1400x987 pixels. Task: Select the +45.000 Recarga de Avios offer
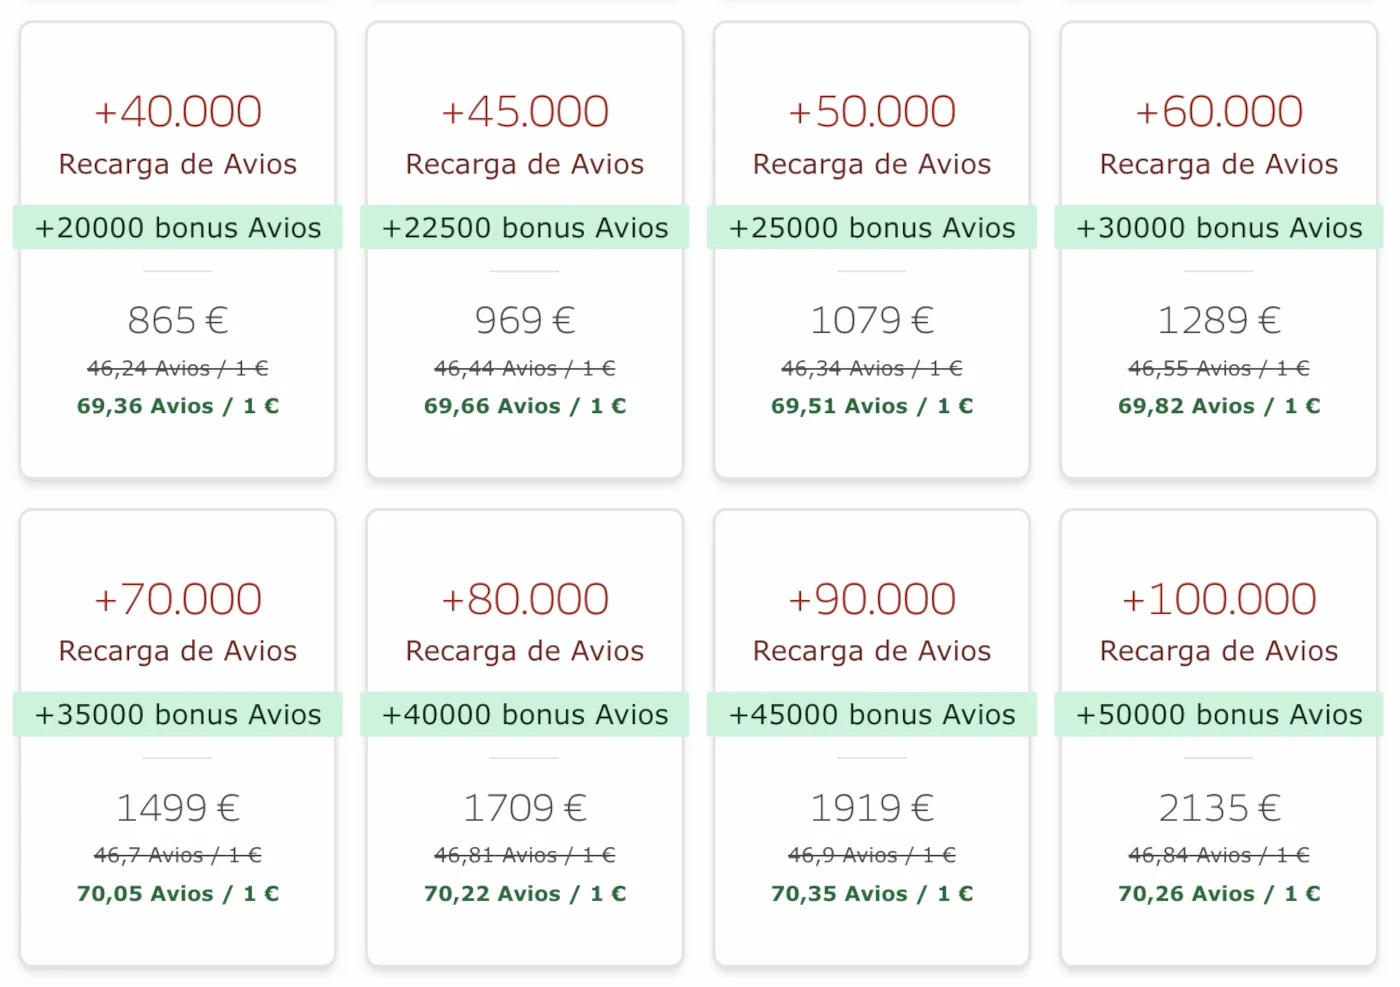(x=524, y=111)
